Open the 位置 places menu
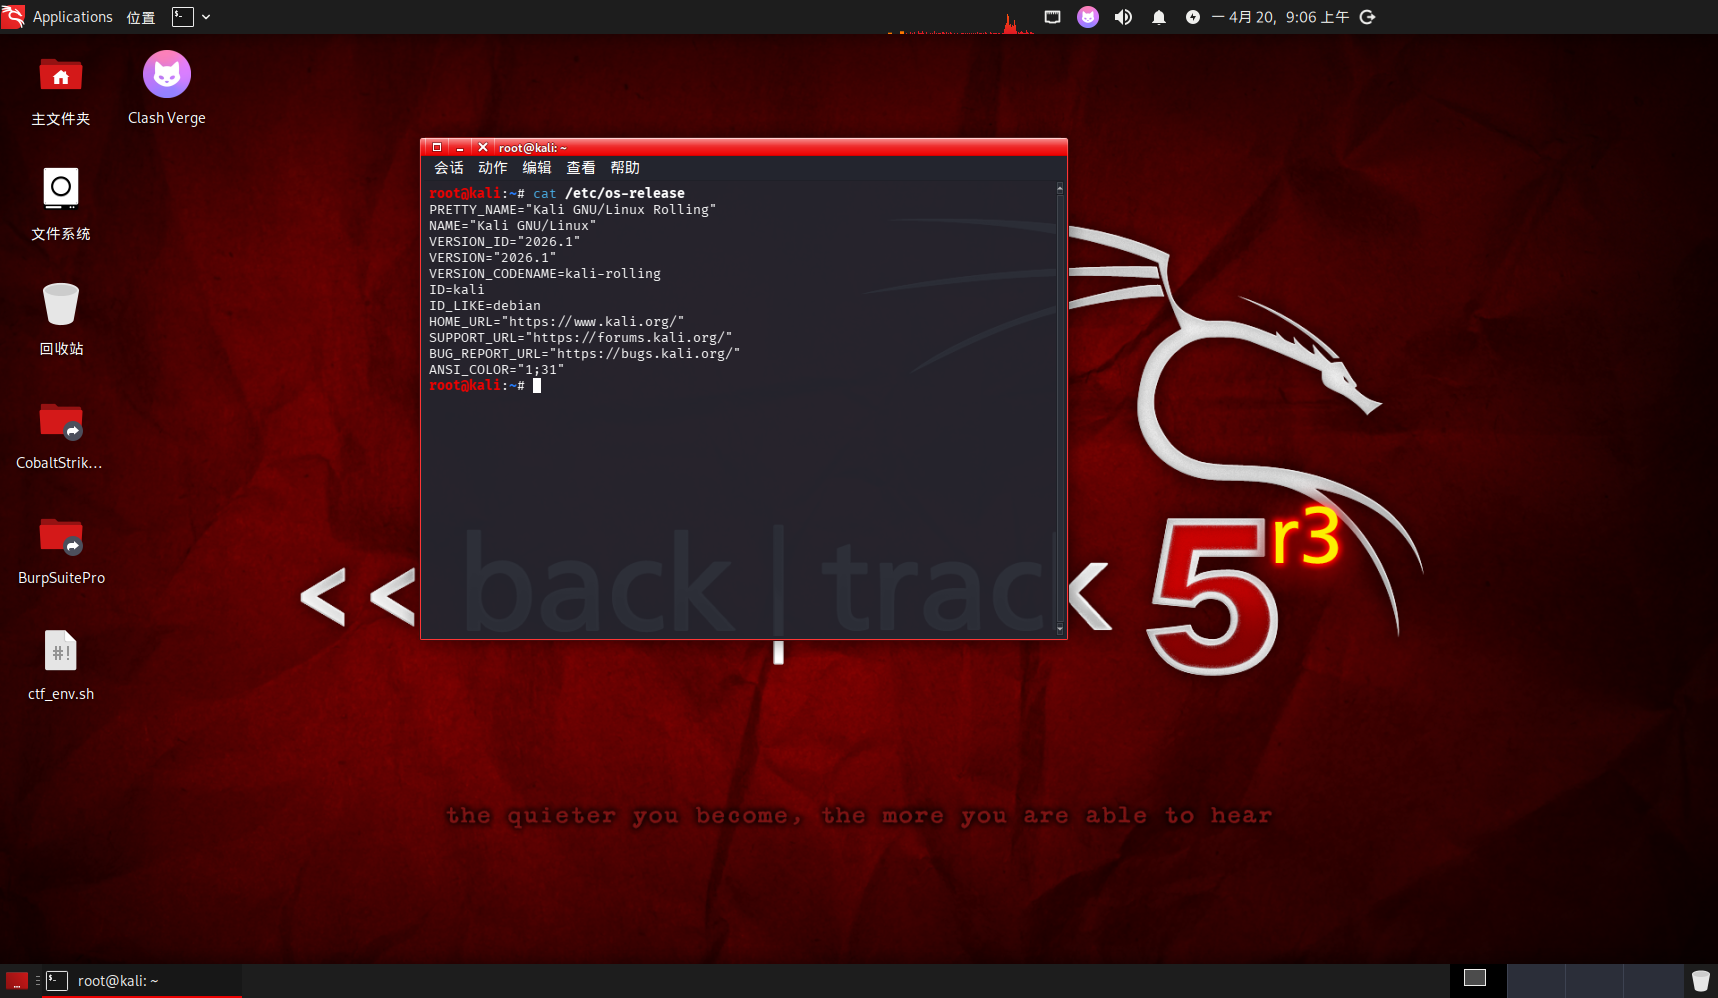This screenshot has height=998, width=1718. (x=141, y=17)
